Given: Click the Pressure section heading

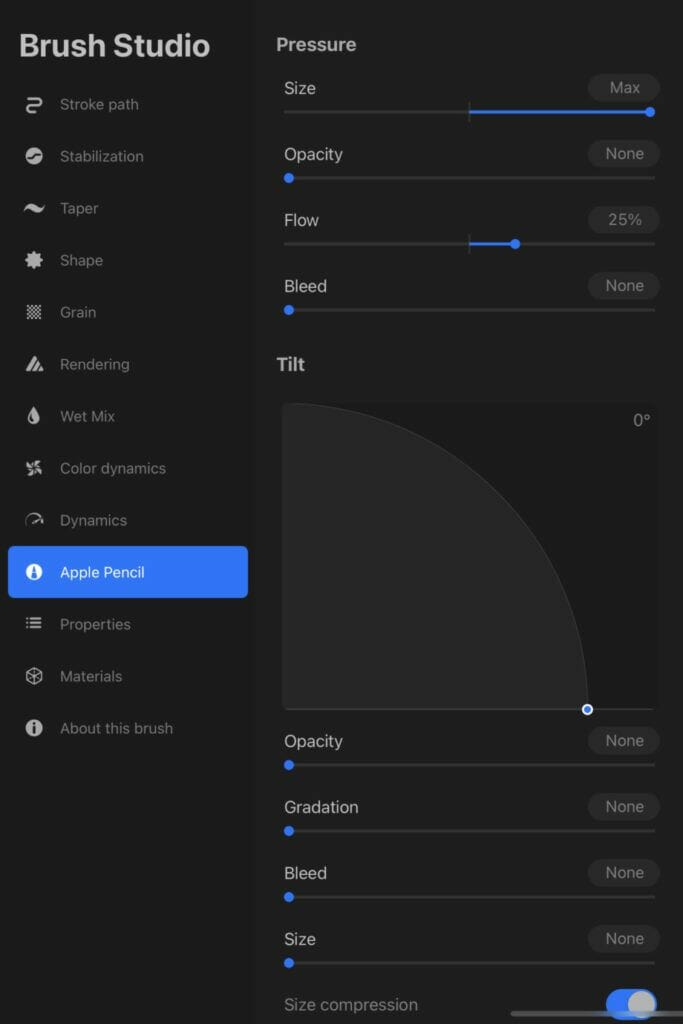Looking at the screenshot, I should pos(316,44).
